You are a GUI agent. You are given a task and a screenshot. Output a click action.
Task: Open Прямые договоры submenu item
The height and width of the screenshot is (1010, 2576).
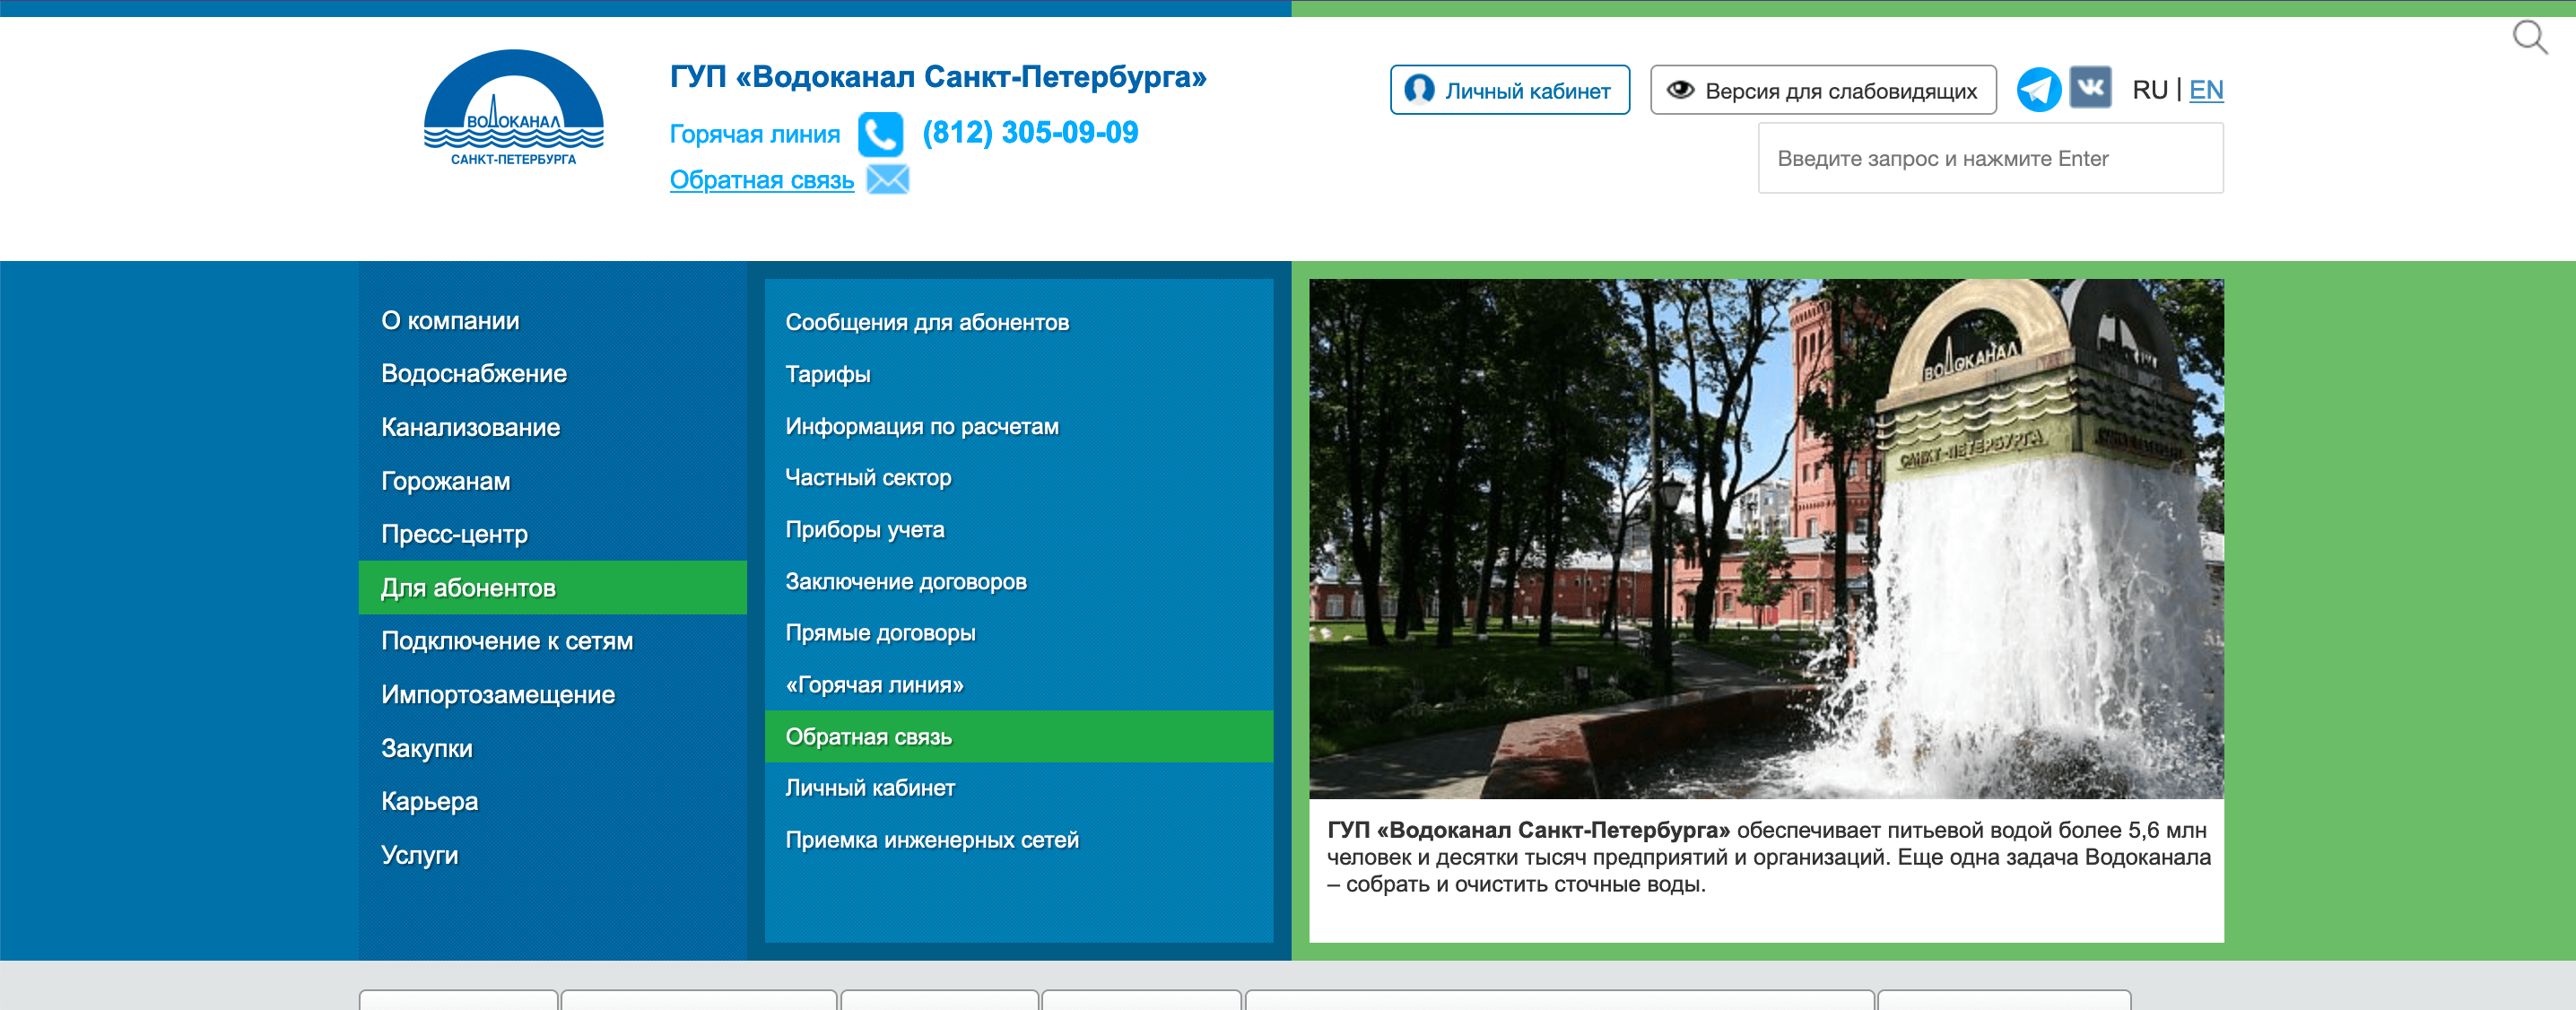tap(880, 633)
